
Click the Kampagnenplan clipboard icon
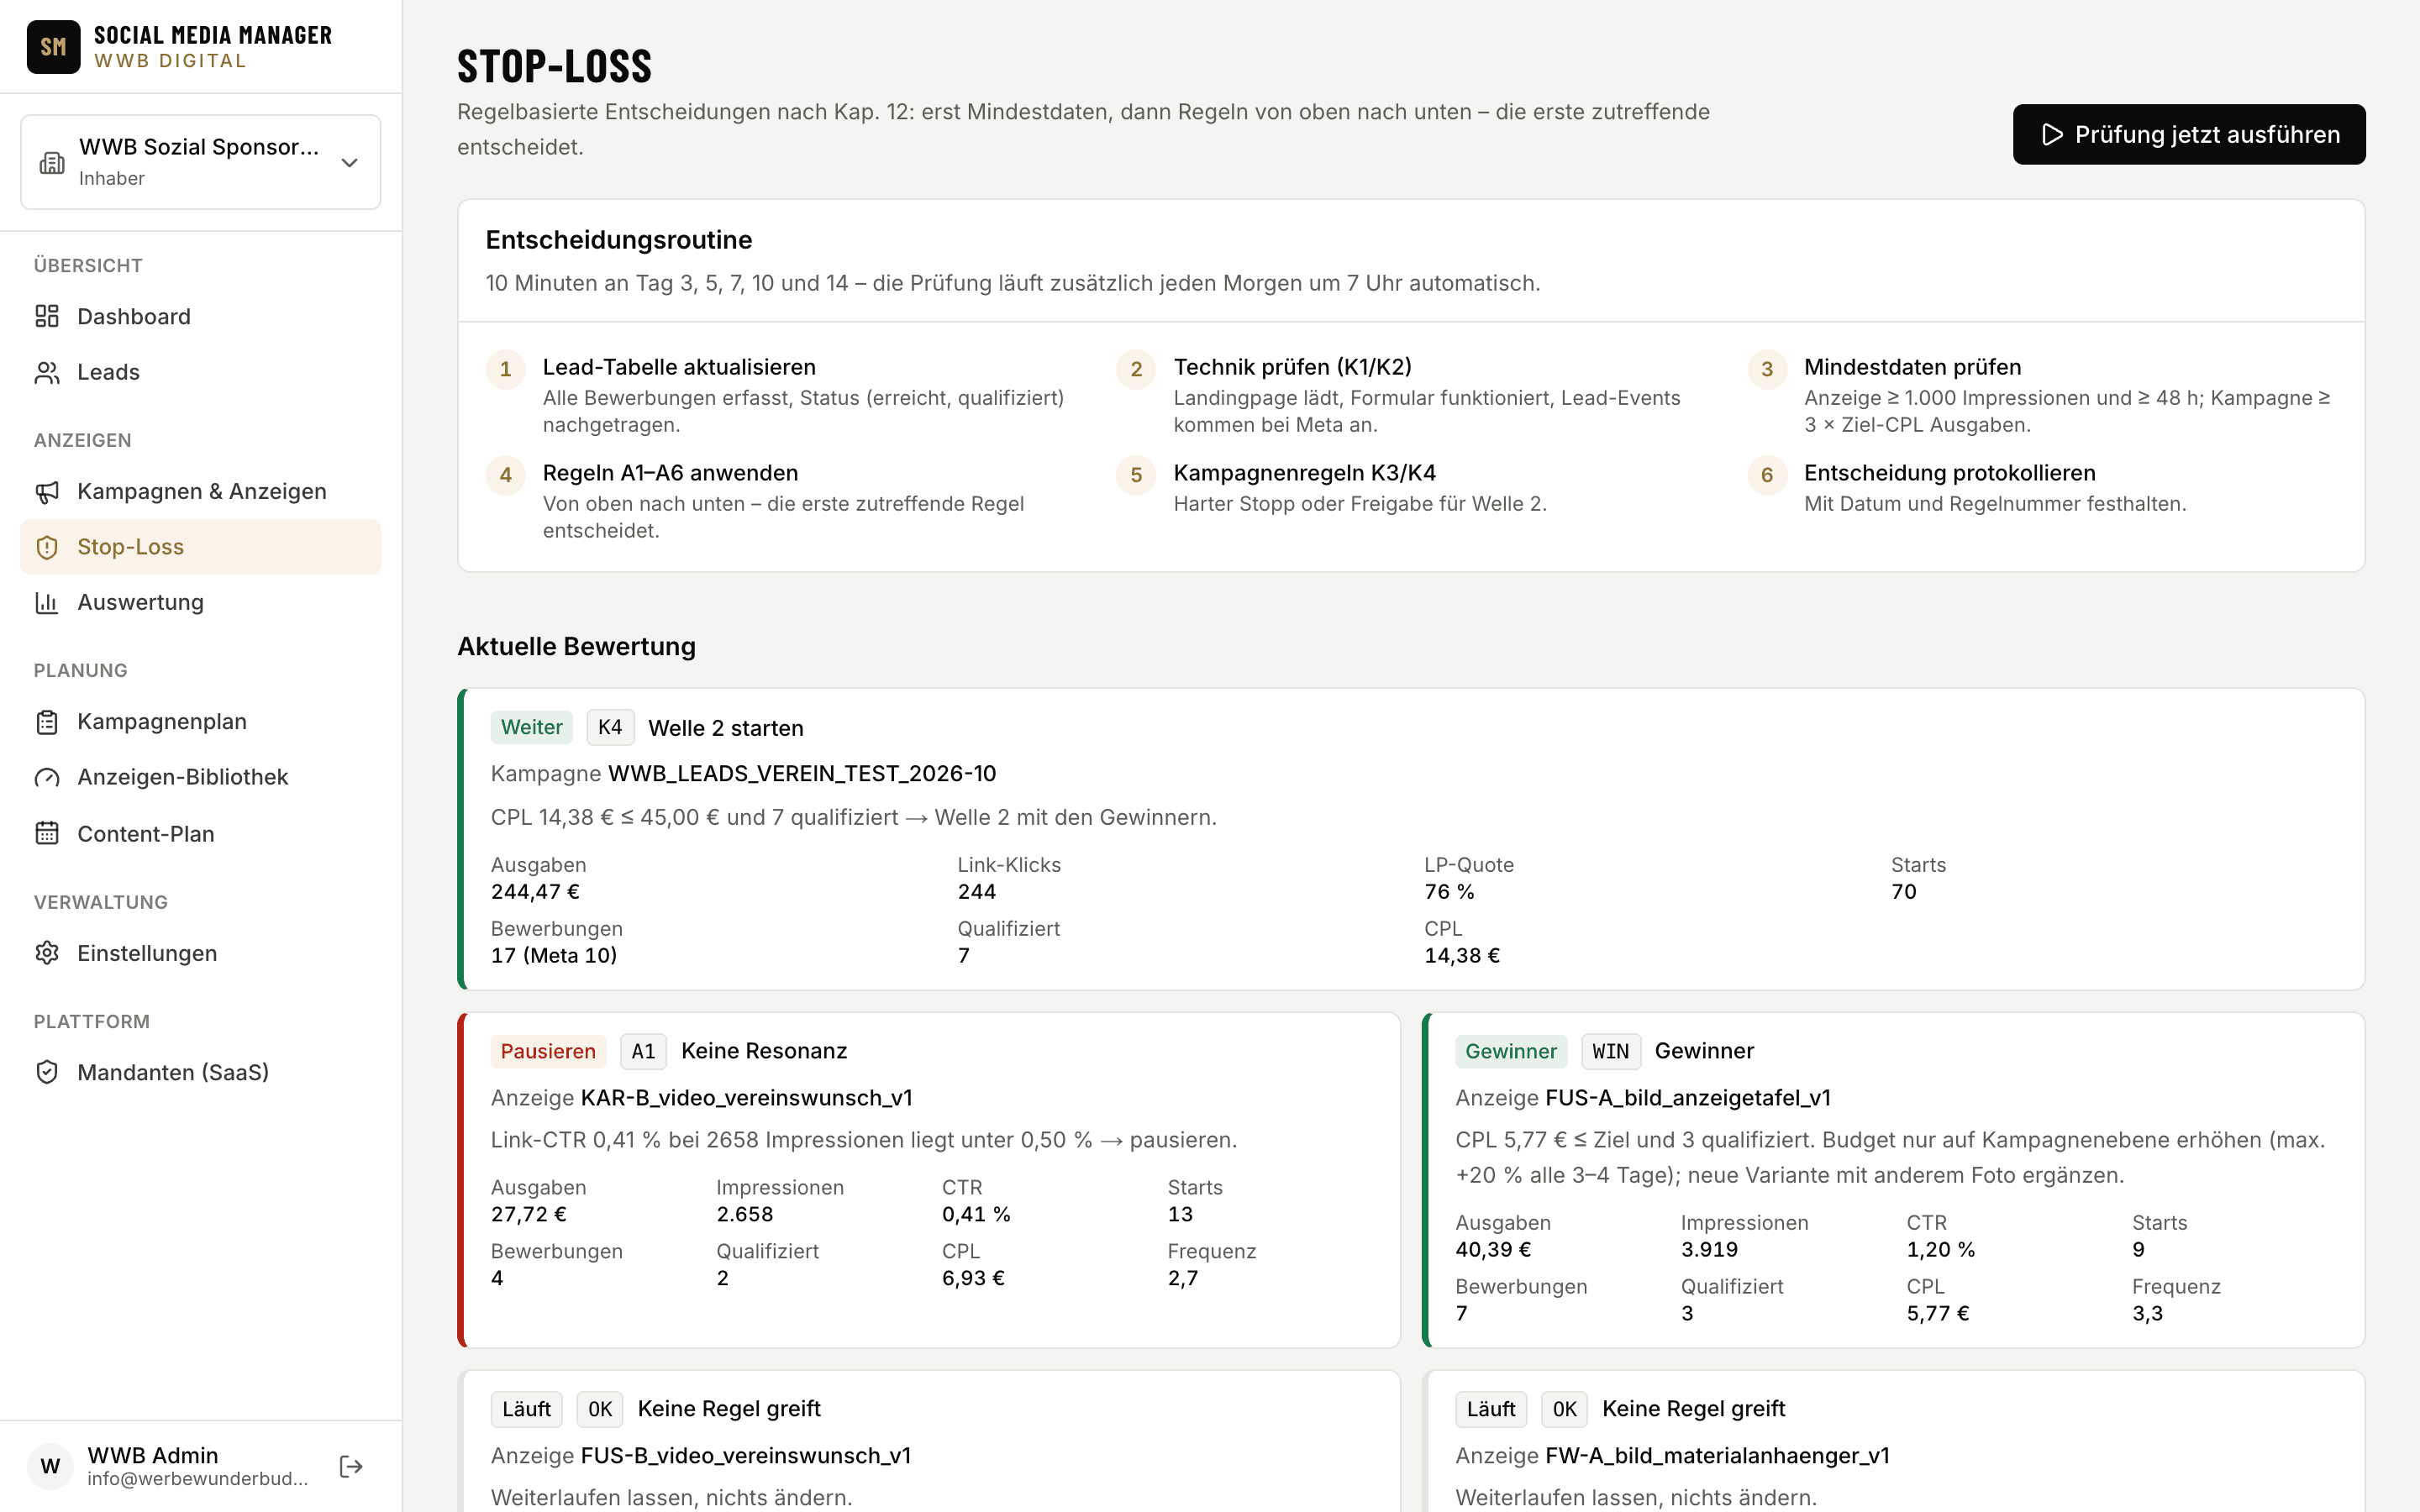pos(47,722)
